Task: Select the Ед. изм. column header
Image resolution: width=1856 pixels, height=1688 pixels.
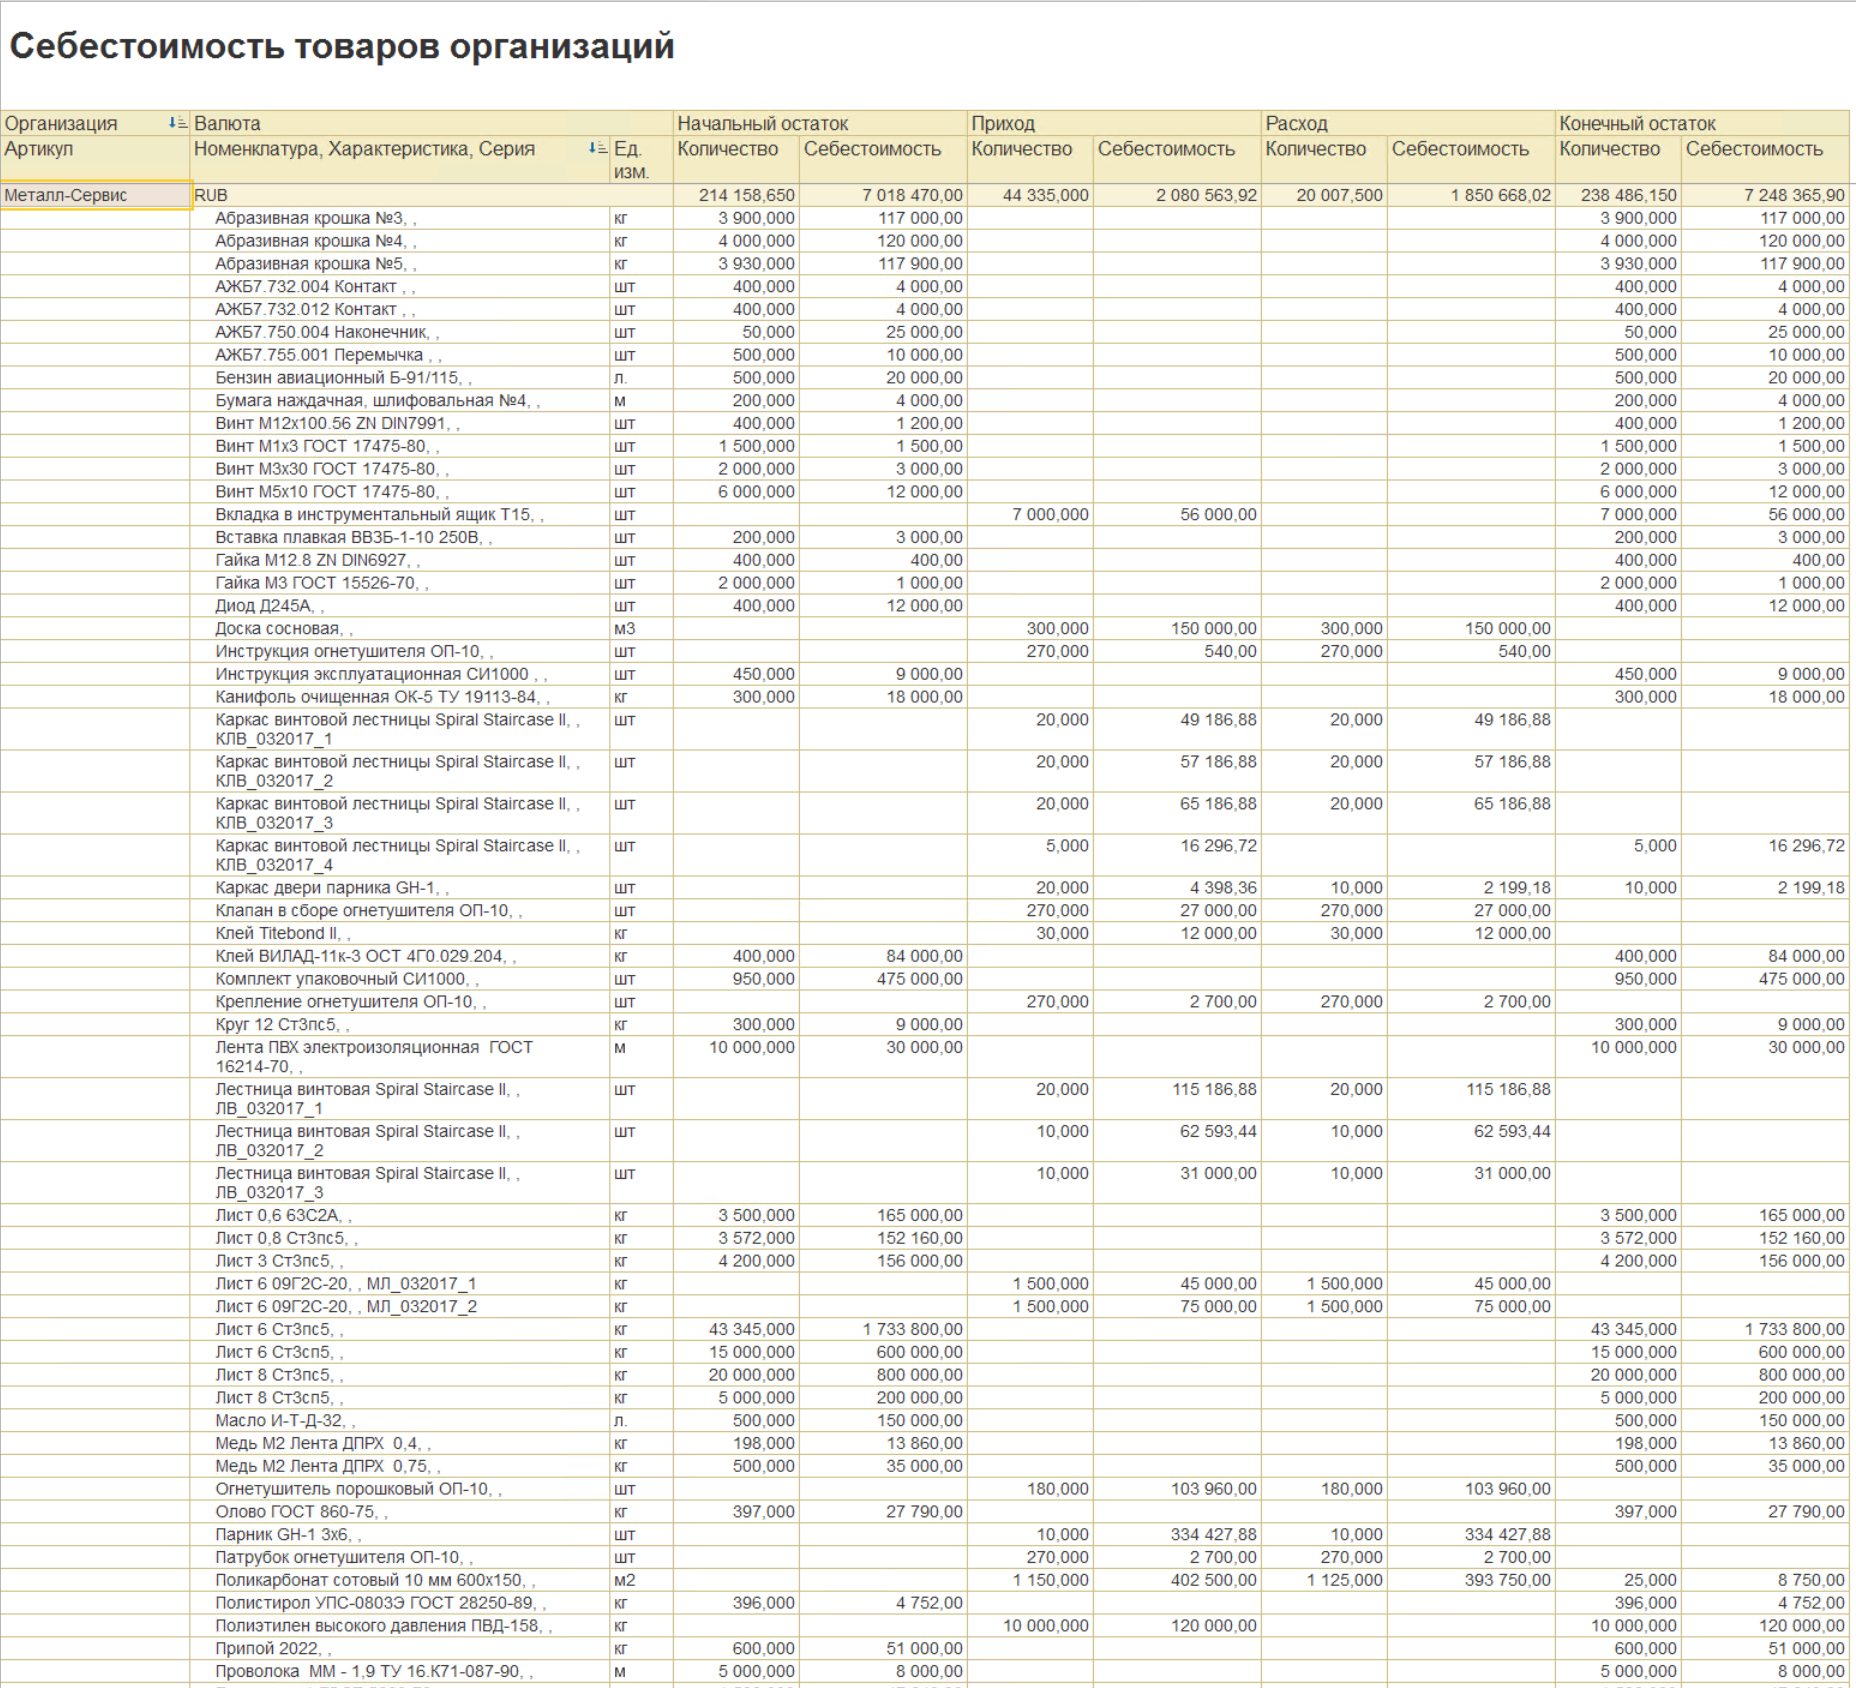Action: coord(630,159)
